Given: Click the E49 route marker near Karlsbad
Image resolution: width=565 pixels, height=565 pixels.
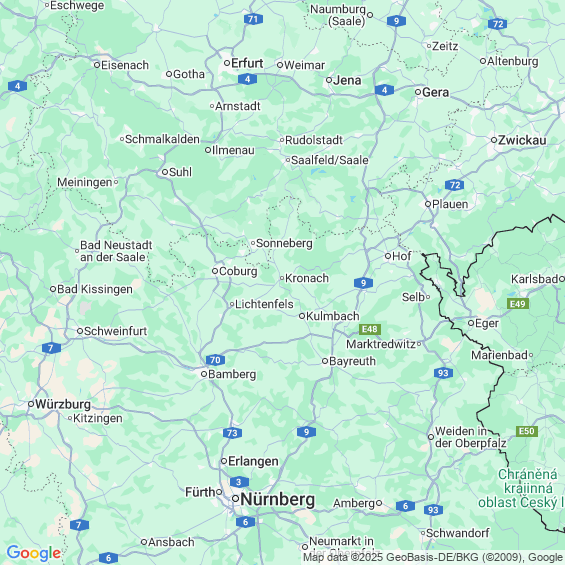Looking at the screenshot, I should [x=518, y=304].
